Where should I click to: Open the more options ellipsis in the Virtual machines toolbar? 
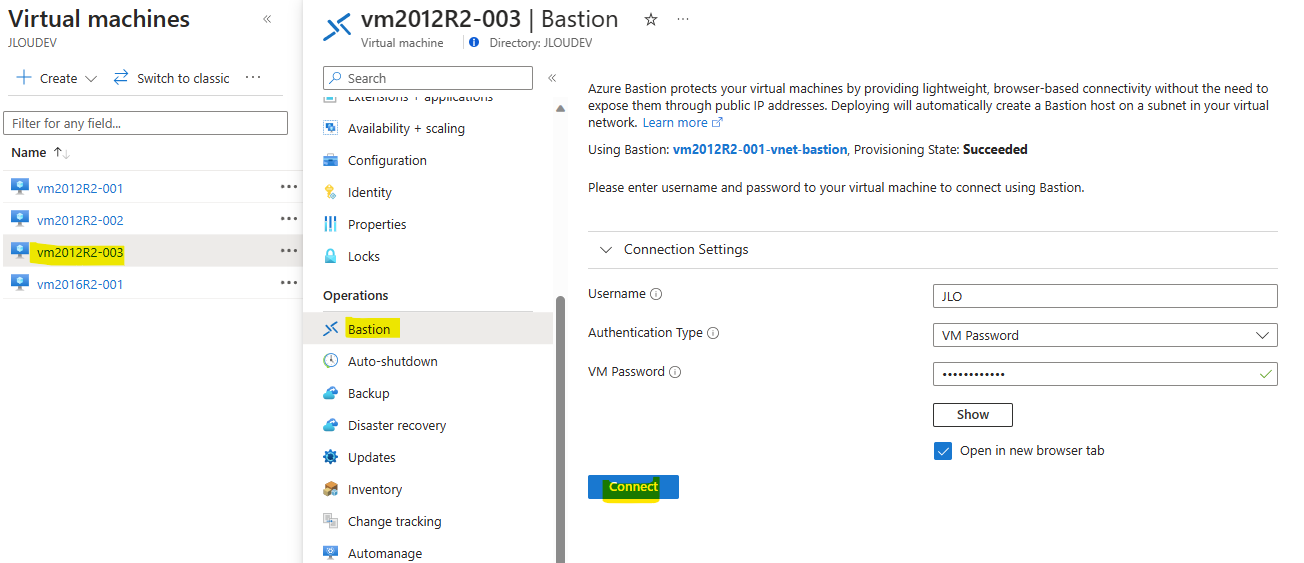tap(253, 78)
